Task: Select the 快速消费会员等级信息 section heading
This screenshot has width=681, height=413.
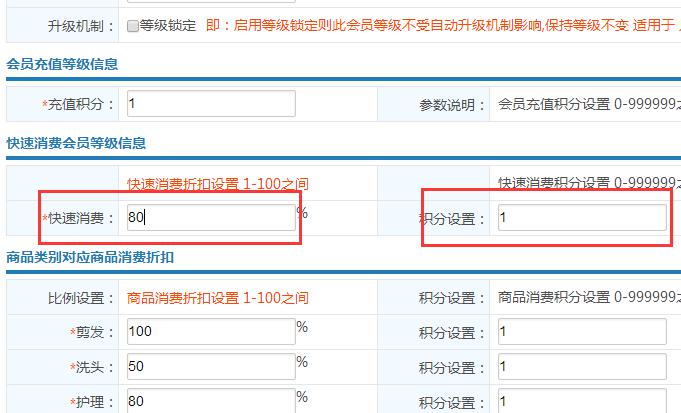Action: point(76,143)
